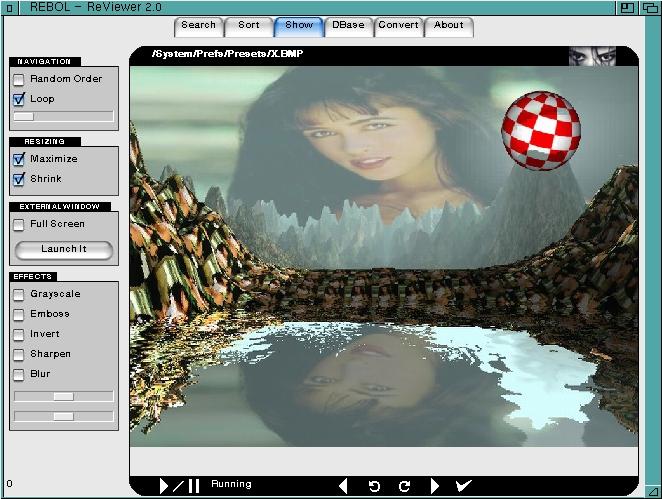This screenshot has height=499, width=662.
Task: Click the checkmark icon in bottom bar
Action: pos(463,486)
